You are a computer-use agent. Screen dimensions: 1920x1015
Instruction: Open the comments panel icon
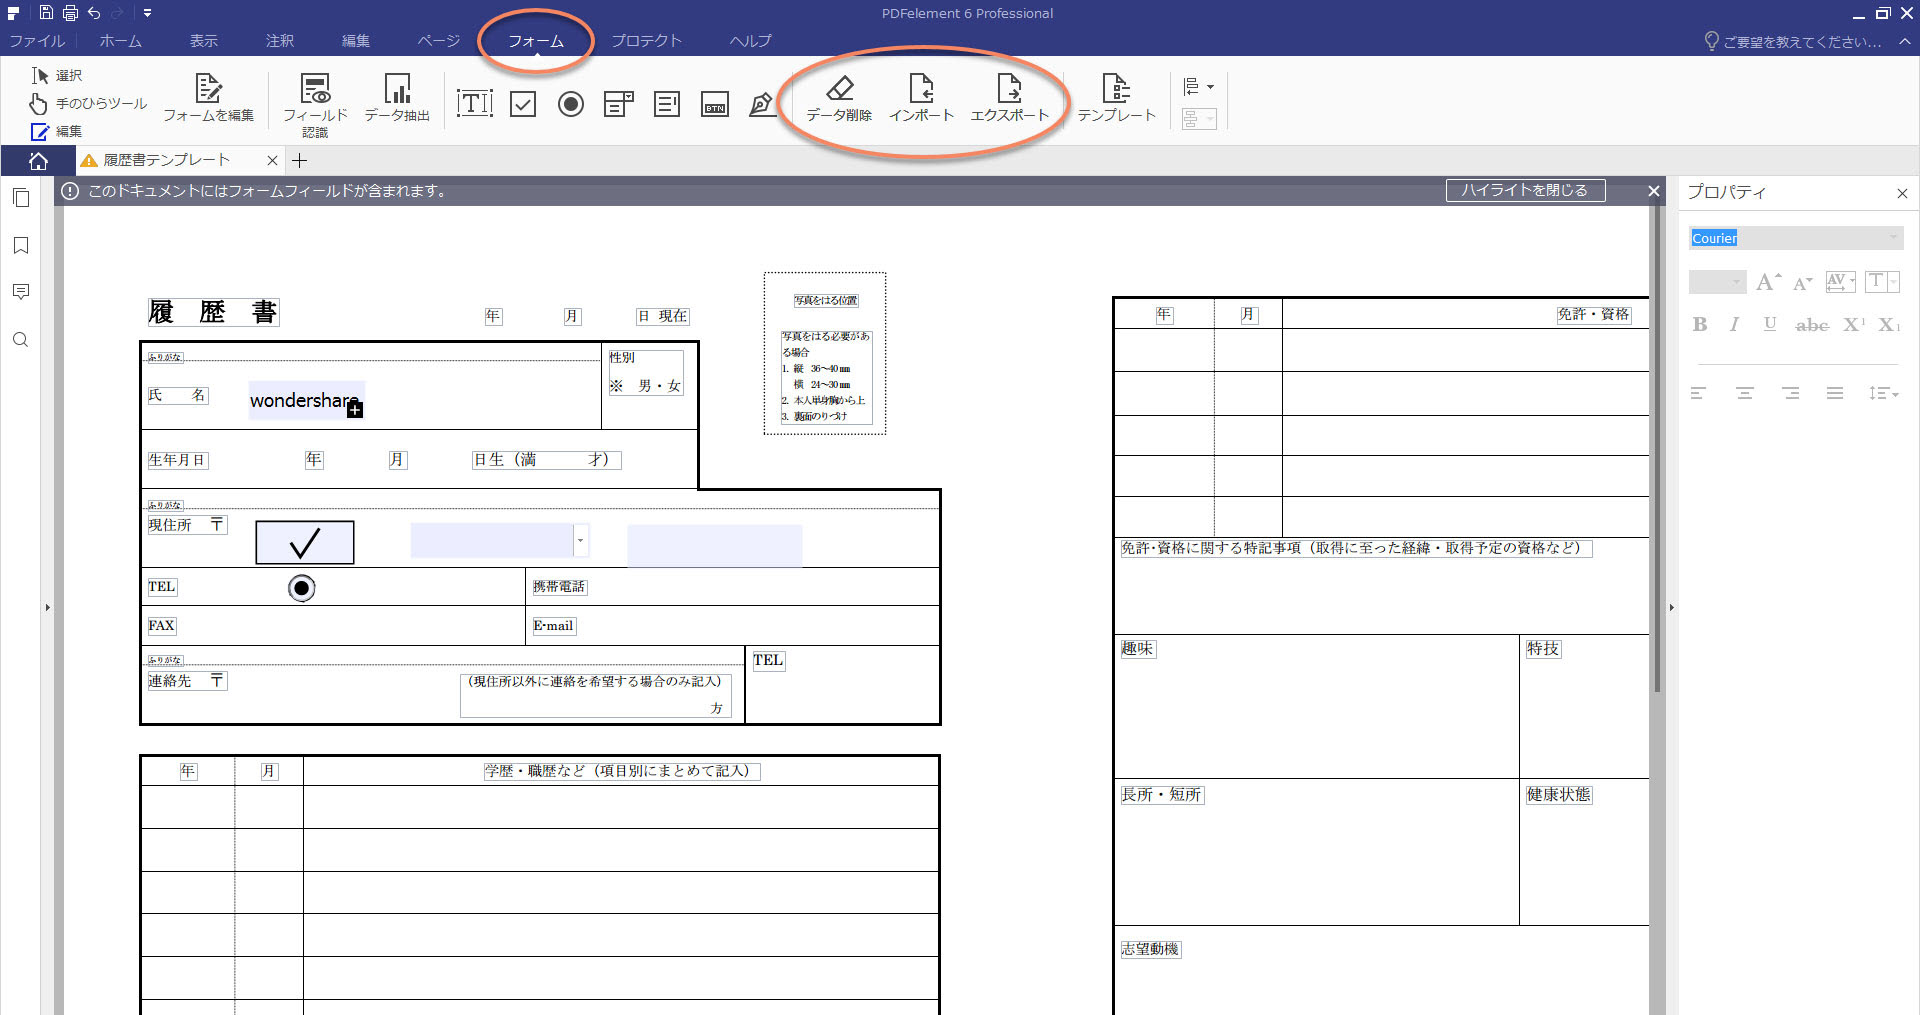coord(21,292)
